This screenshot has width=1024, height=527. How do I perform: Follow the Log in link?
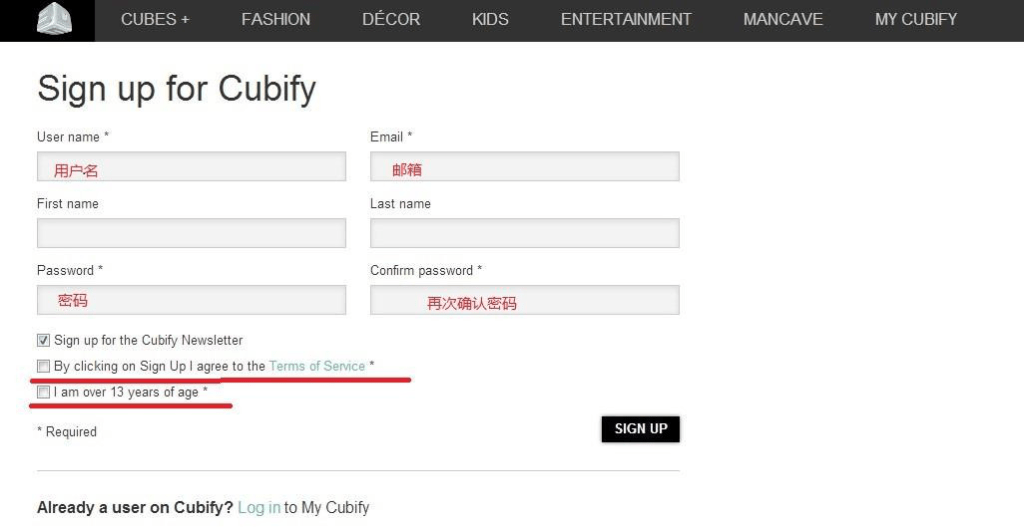pos(258,508)
